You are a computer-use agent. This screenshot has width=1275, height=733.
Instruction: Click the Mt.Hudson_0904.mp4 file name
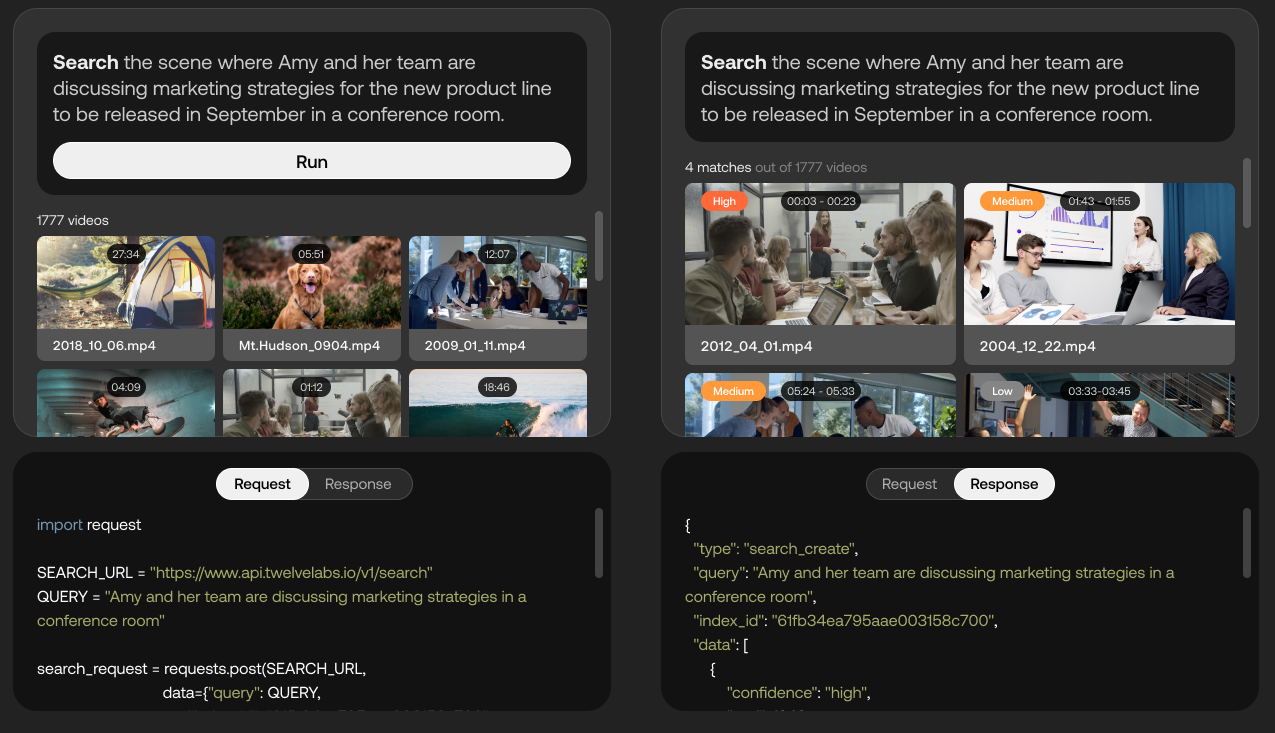(x=309, y=345)
